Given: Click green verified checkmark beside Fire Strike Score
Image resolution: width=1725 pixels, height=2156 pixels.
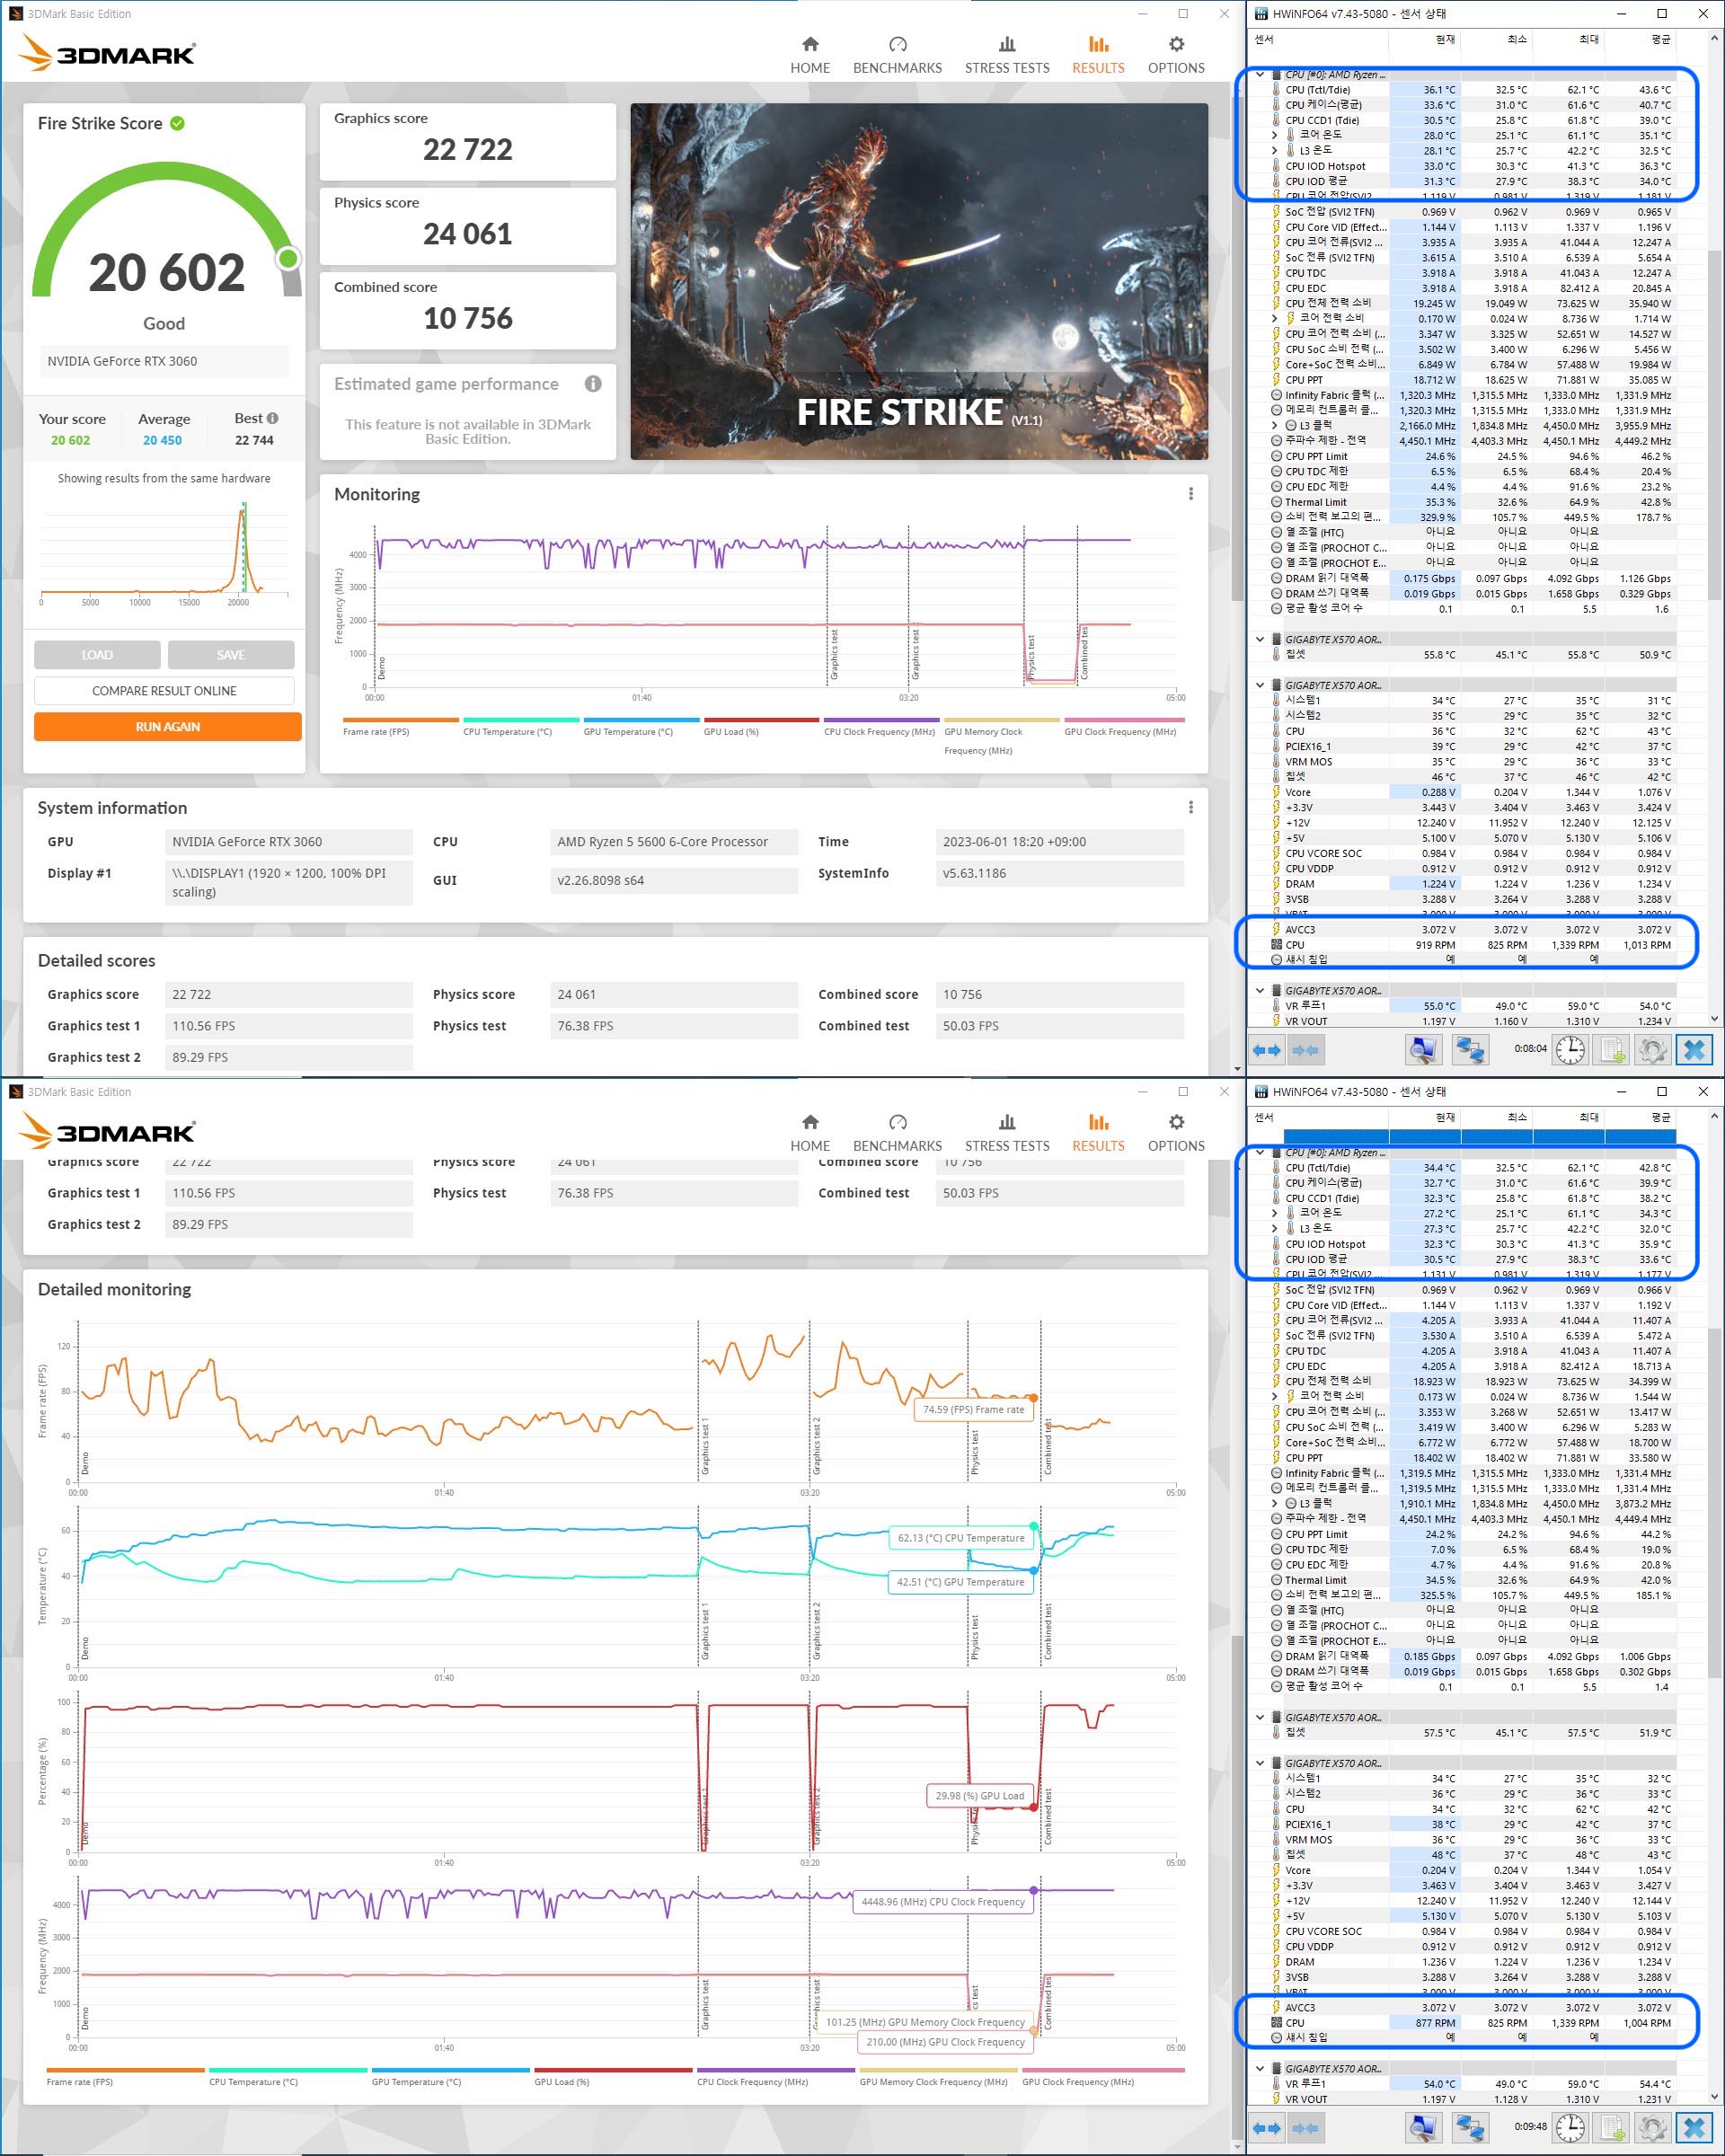Looking at the screenshot, I should pyautogui.click(x=177, y=123).
